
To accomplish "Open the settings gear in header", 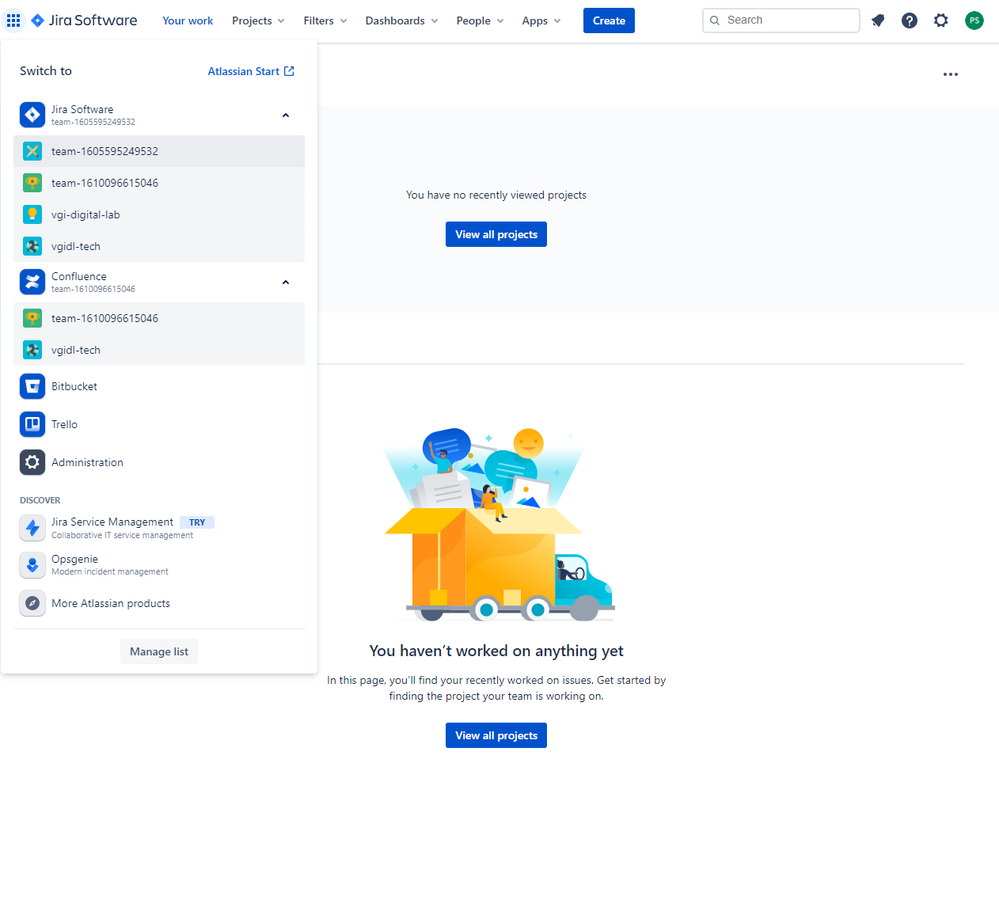I will coord(941,20).
